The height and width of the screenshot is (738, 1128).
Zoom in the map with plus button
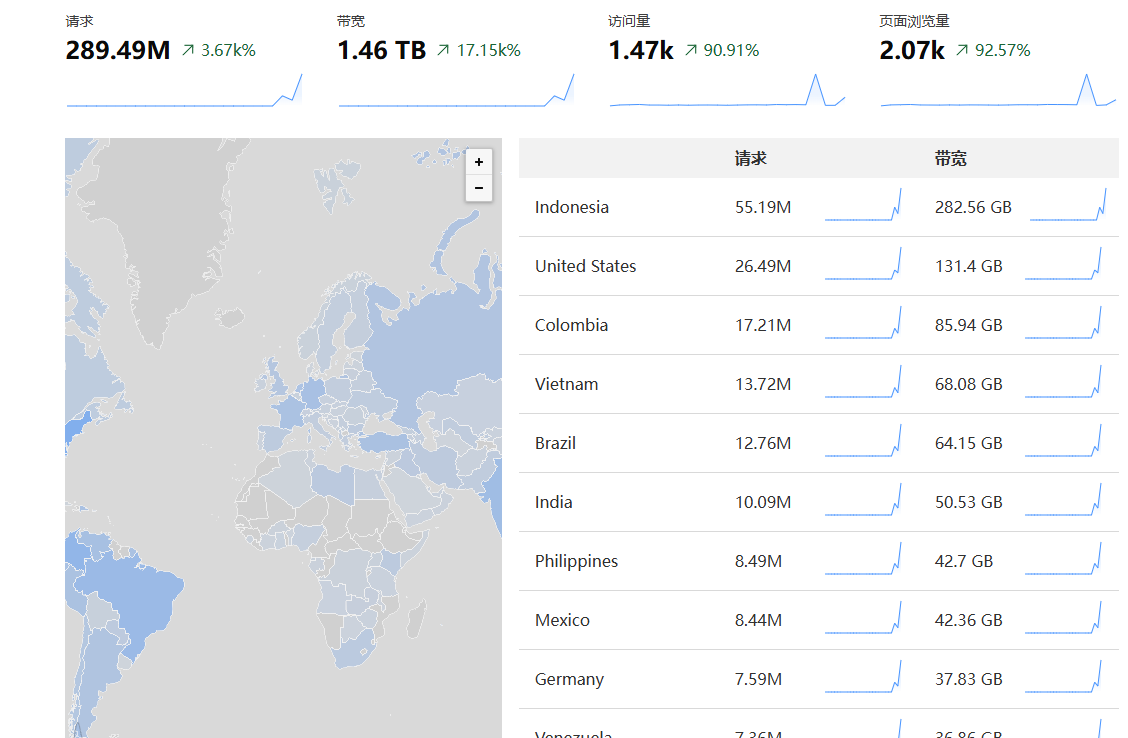[x=479, y=162]
